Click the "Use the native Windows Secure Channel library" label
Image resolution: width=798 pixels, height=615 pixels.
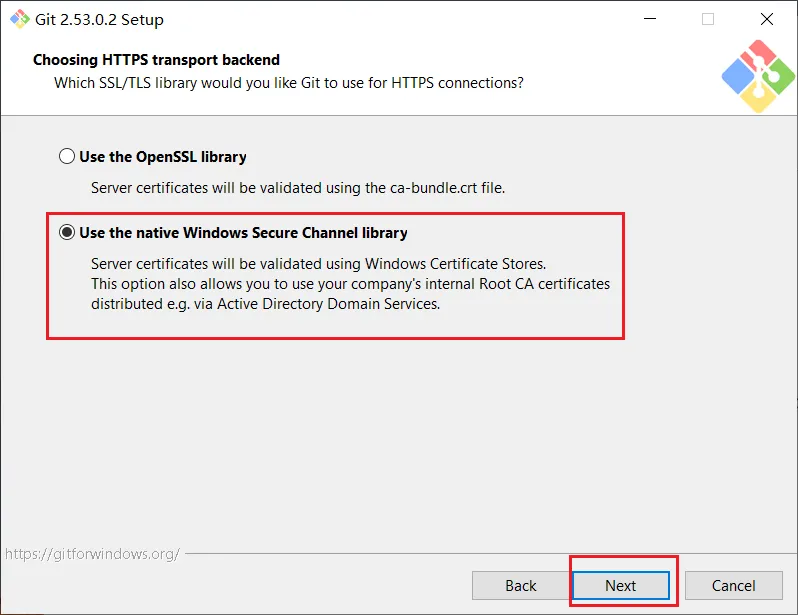pyautogui.click(x=243, y=233)
